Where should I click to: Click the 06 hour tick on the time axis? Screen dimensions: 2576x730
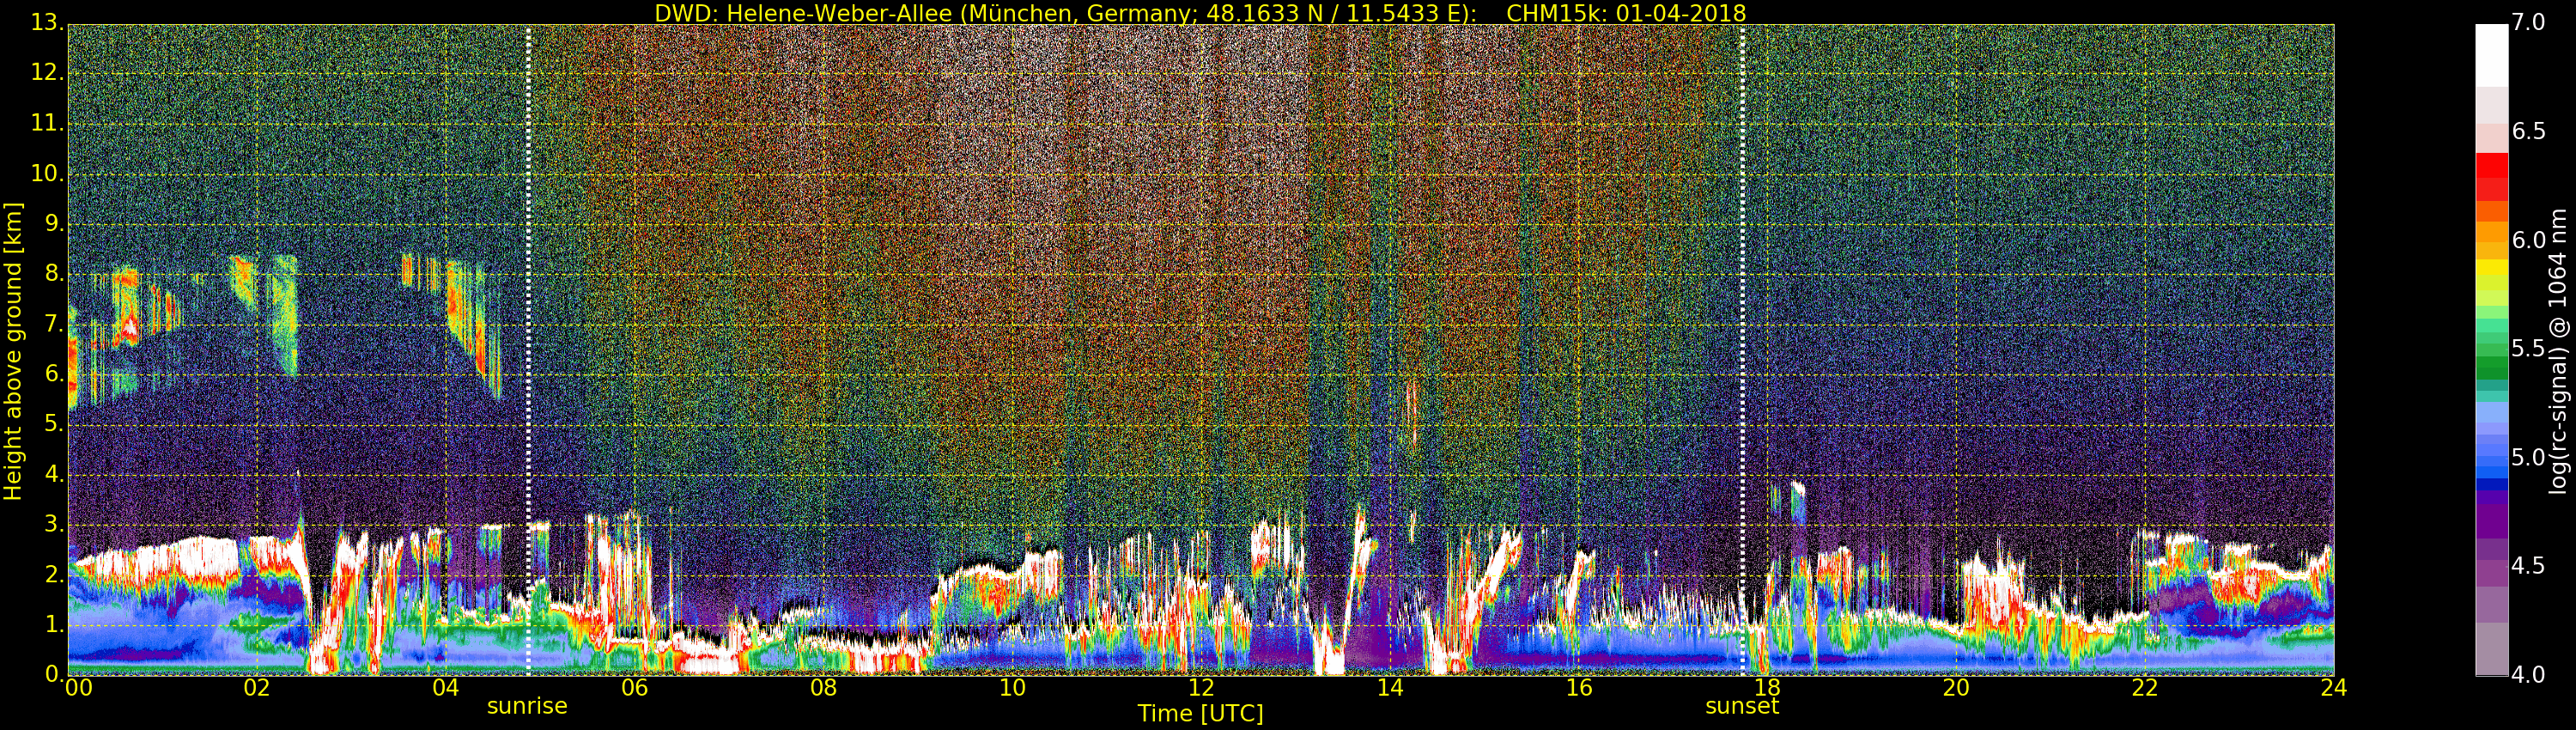click(634, 688)
